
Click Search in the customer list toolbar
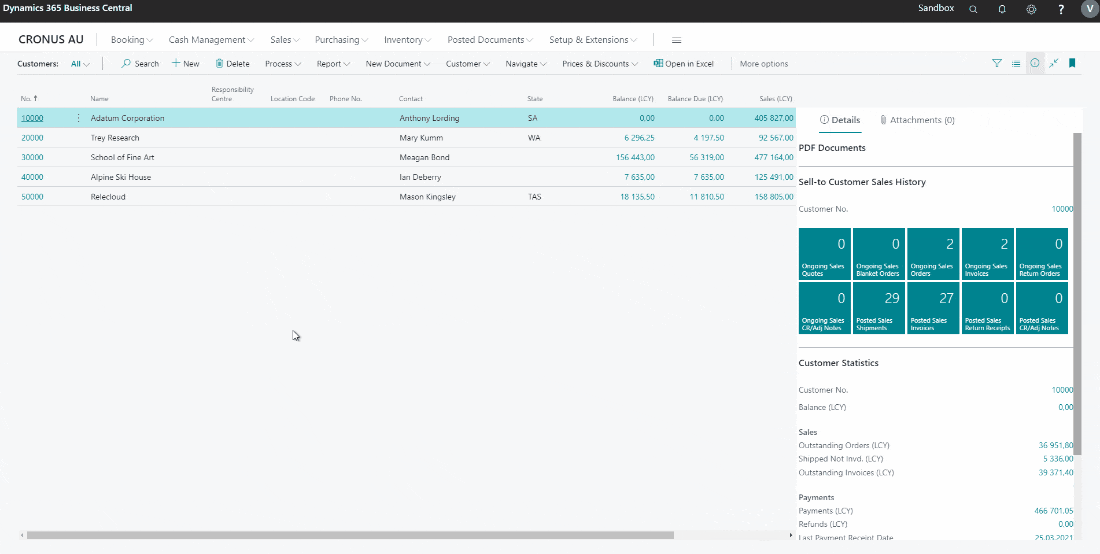(140, 64)
